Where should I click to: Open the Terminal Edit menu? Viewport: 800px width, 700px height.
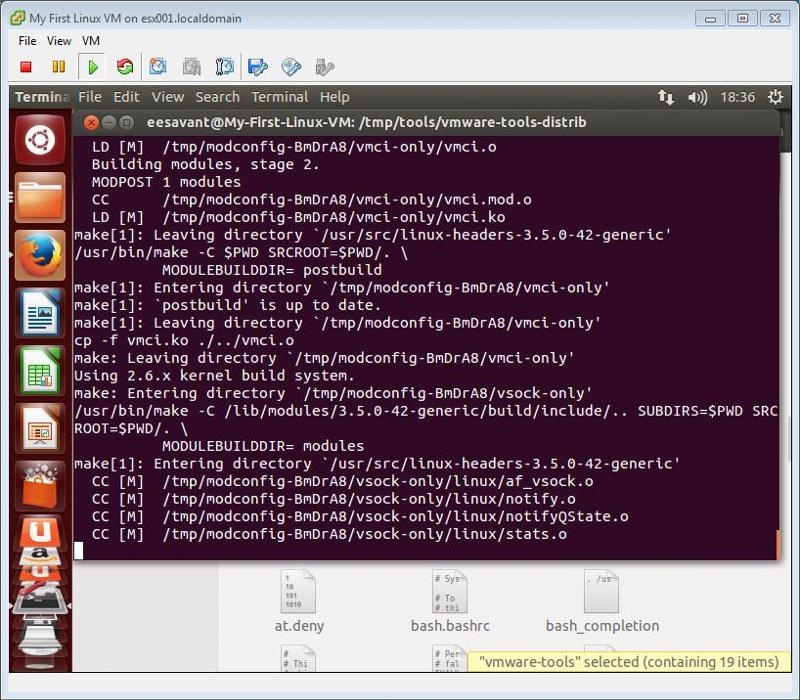(x=126, y=97)
